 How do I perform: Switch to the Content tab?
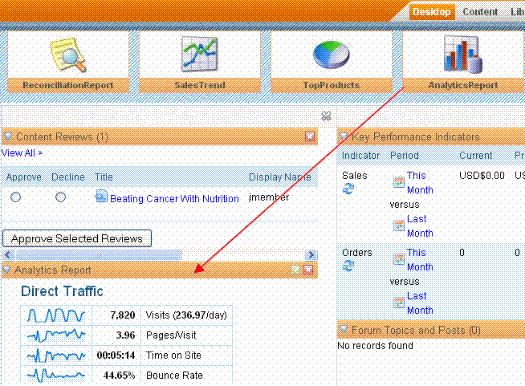point(480,12)
